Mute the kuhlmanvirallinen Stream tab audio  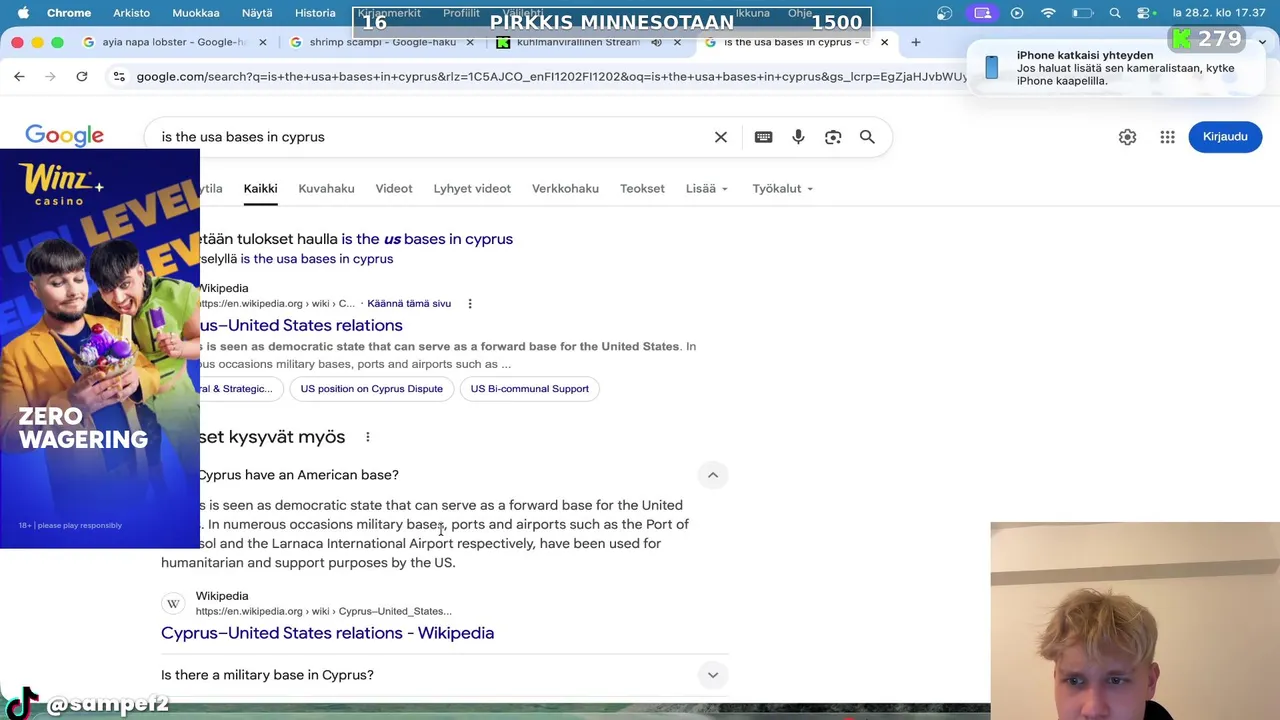point(656,42)
